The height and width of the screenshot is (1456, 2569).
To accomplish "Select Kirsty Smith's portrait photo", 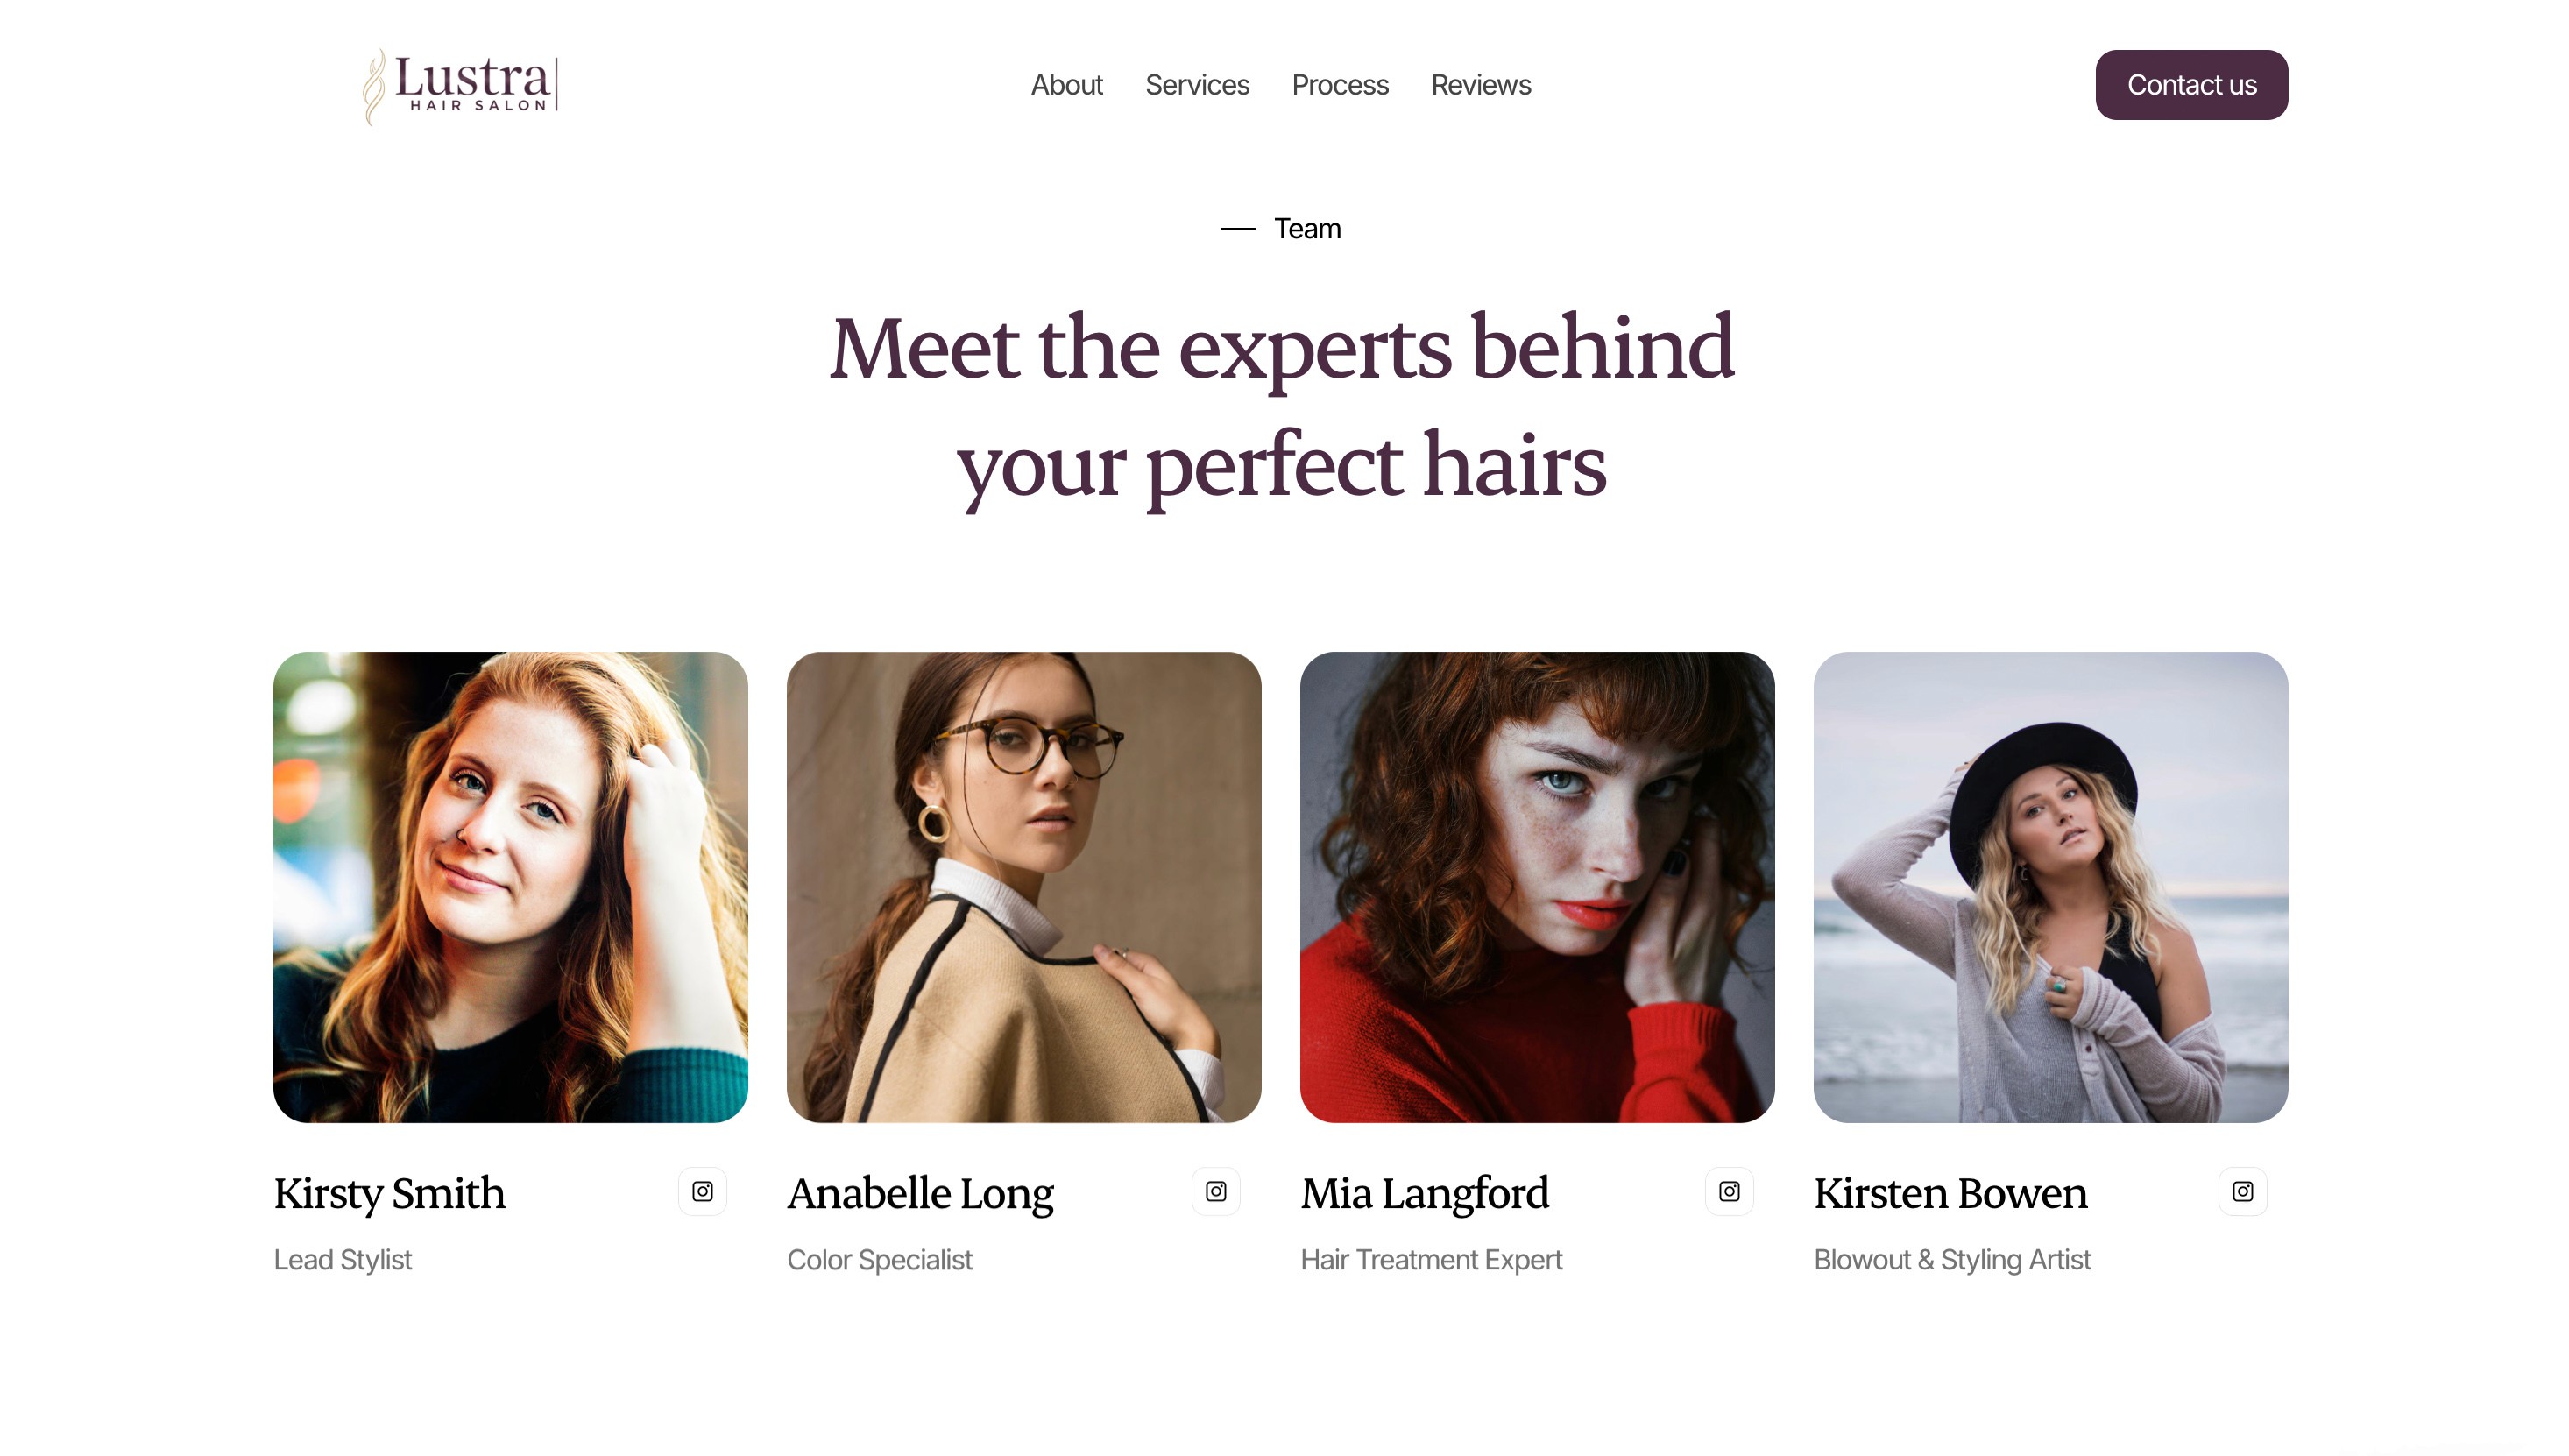I will (x=510, y=887).
